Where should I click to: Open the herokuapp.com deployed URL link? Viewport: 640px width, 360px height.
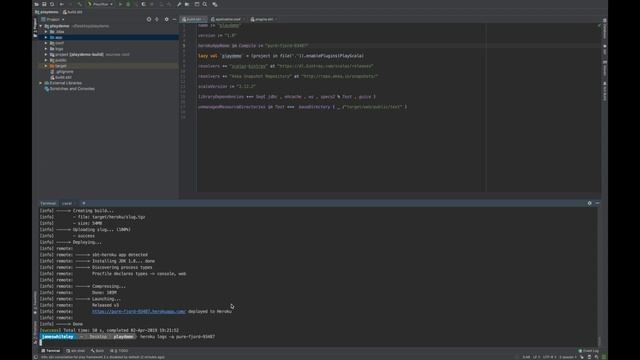pos(139,311)
